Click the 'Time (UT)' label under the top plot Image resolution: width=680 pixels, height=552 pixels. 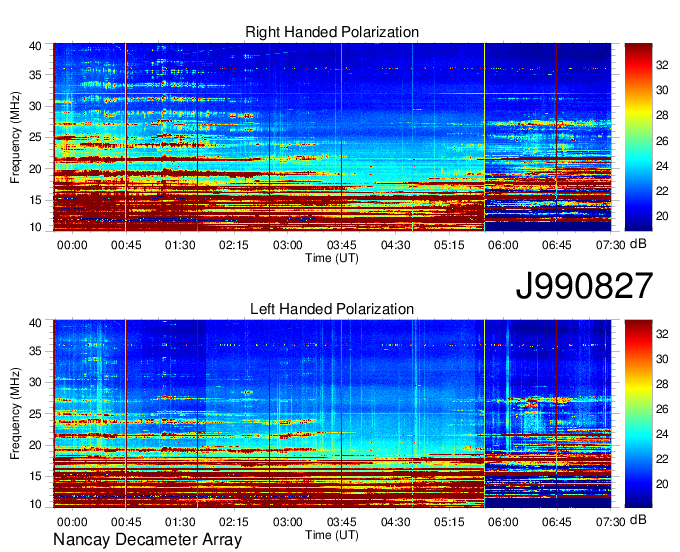click(332, 258)
